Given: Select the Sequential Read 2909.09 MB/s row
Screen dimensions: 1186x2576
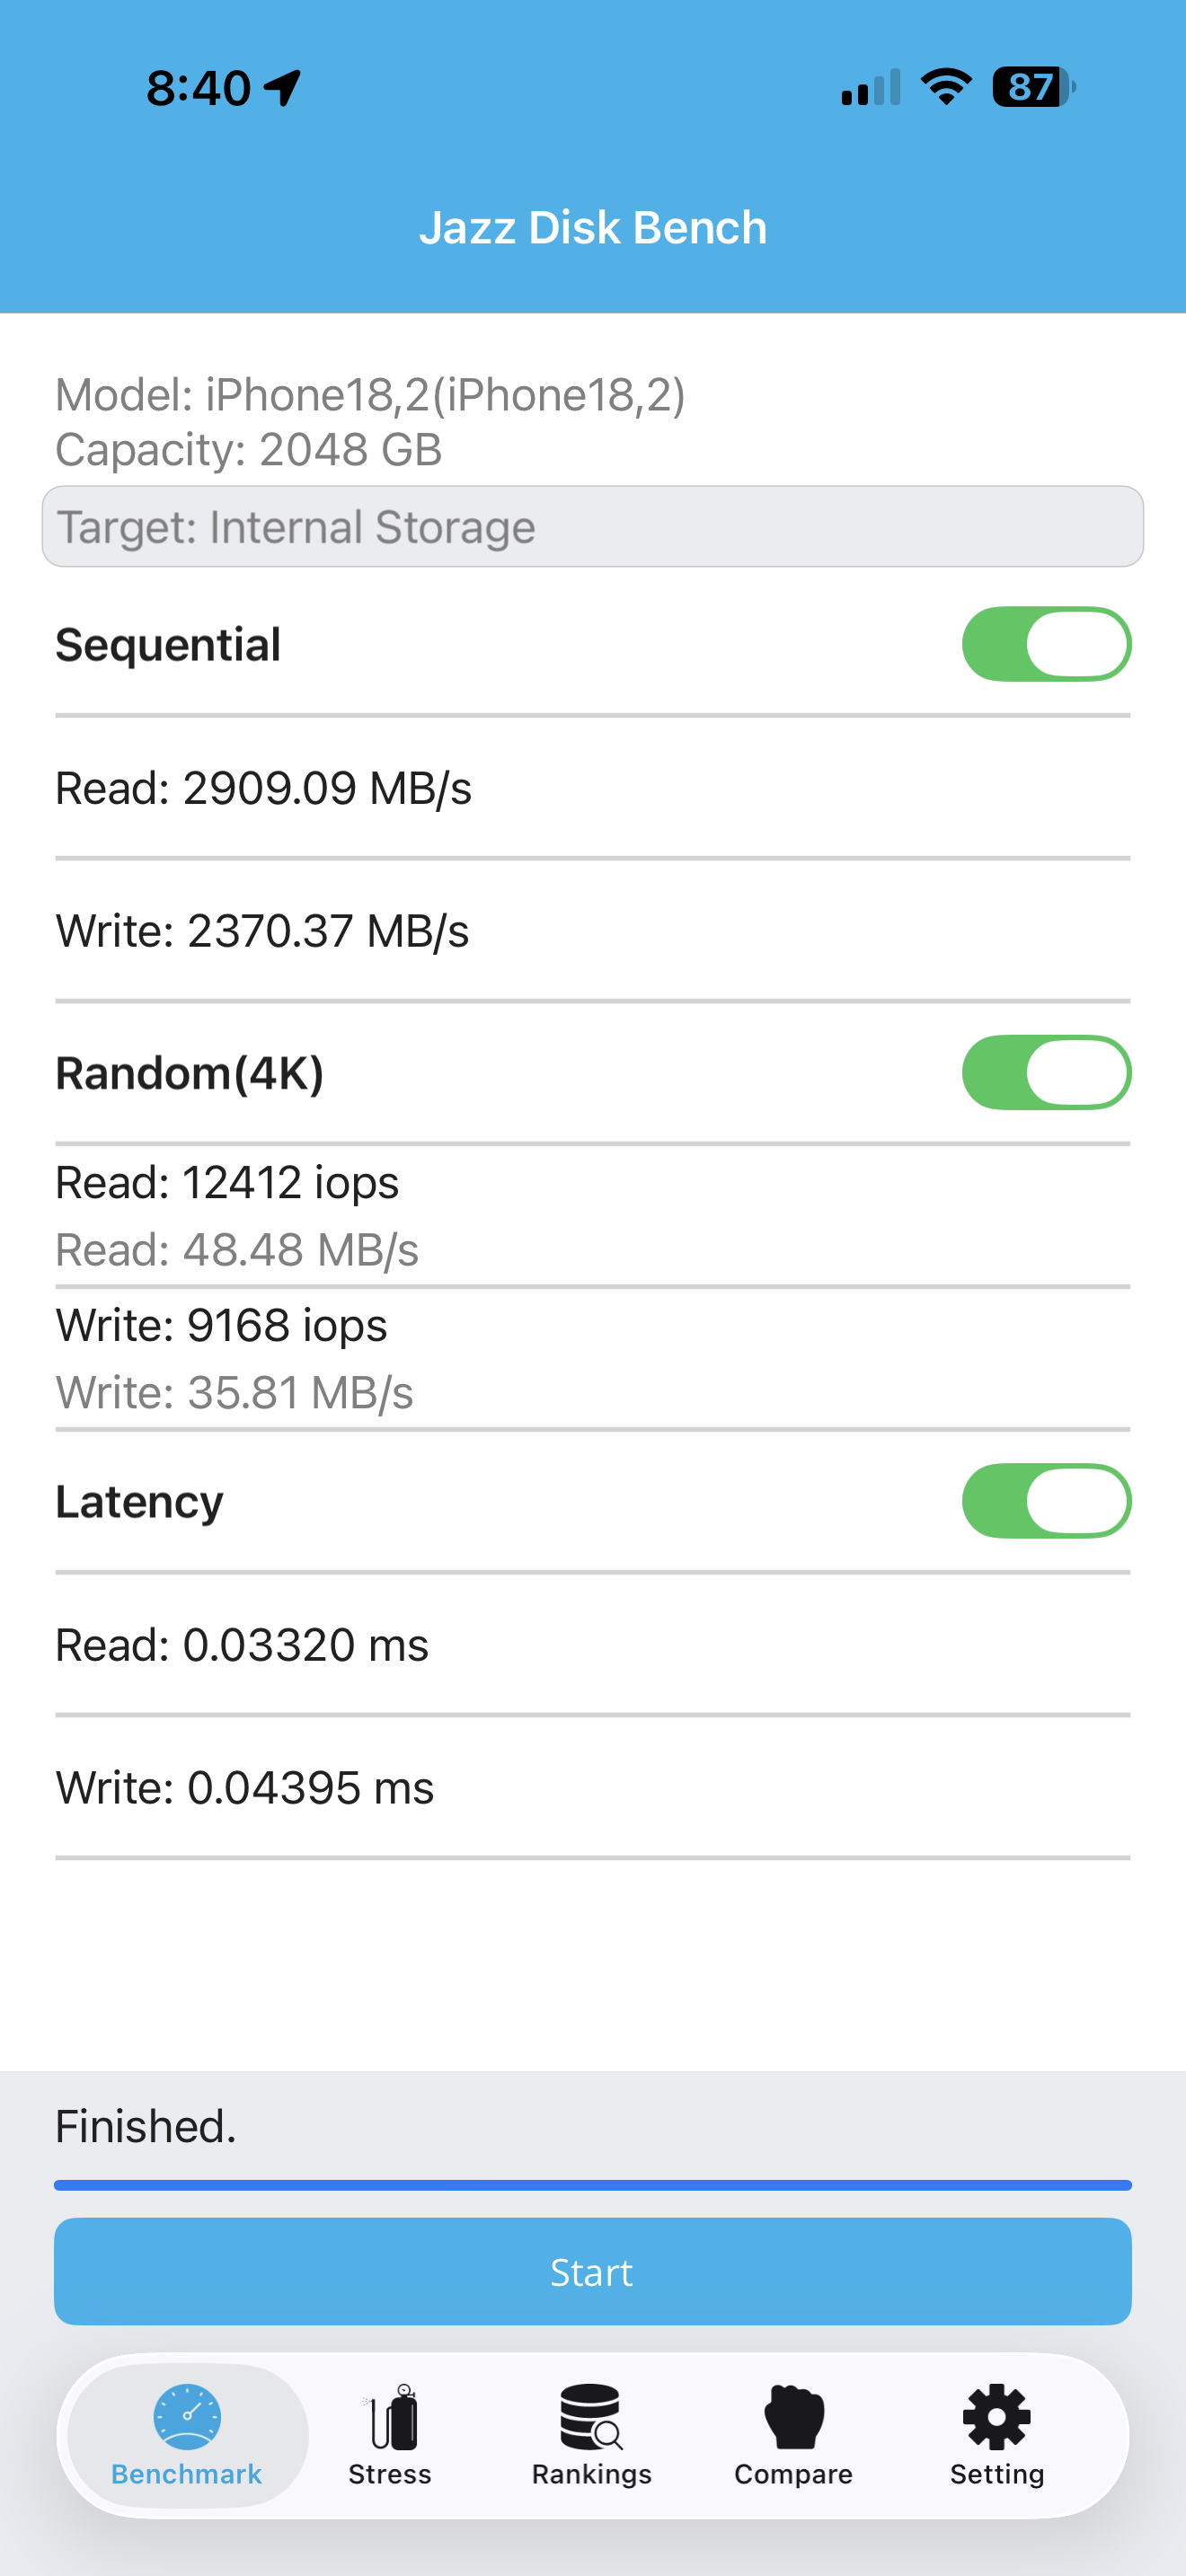Looking at the screenshot, I should pos(593,788).
